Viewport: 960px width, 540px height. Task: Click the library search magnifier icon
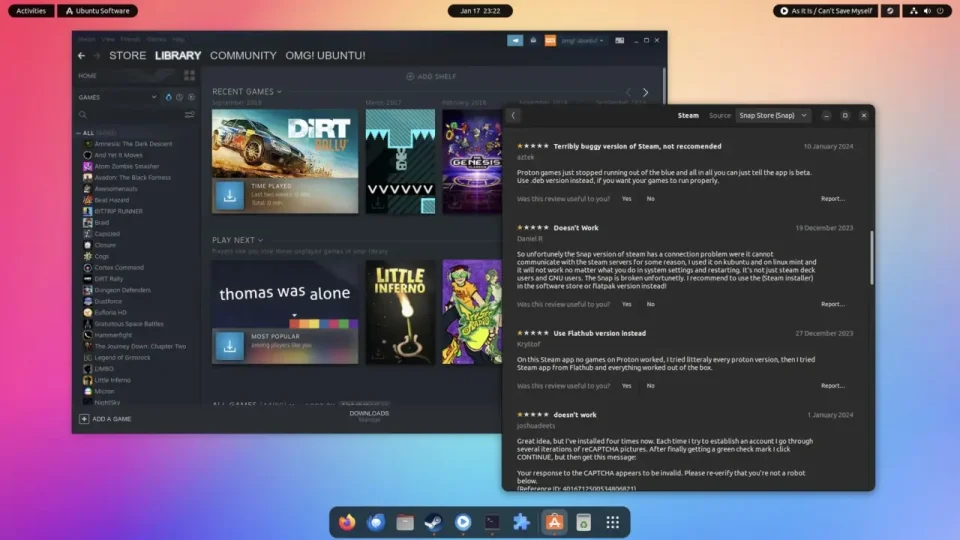coord(83,114)
